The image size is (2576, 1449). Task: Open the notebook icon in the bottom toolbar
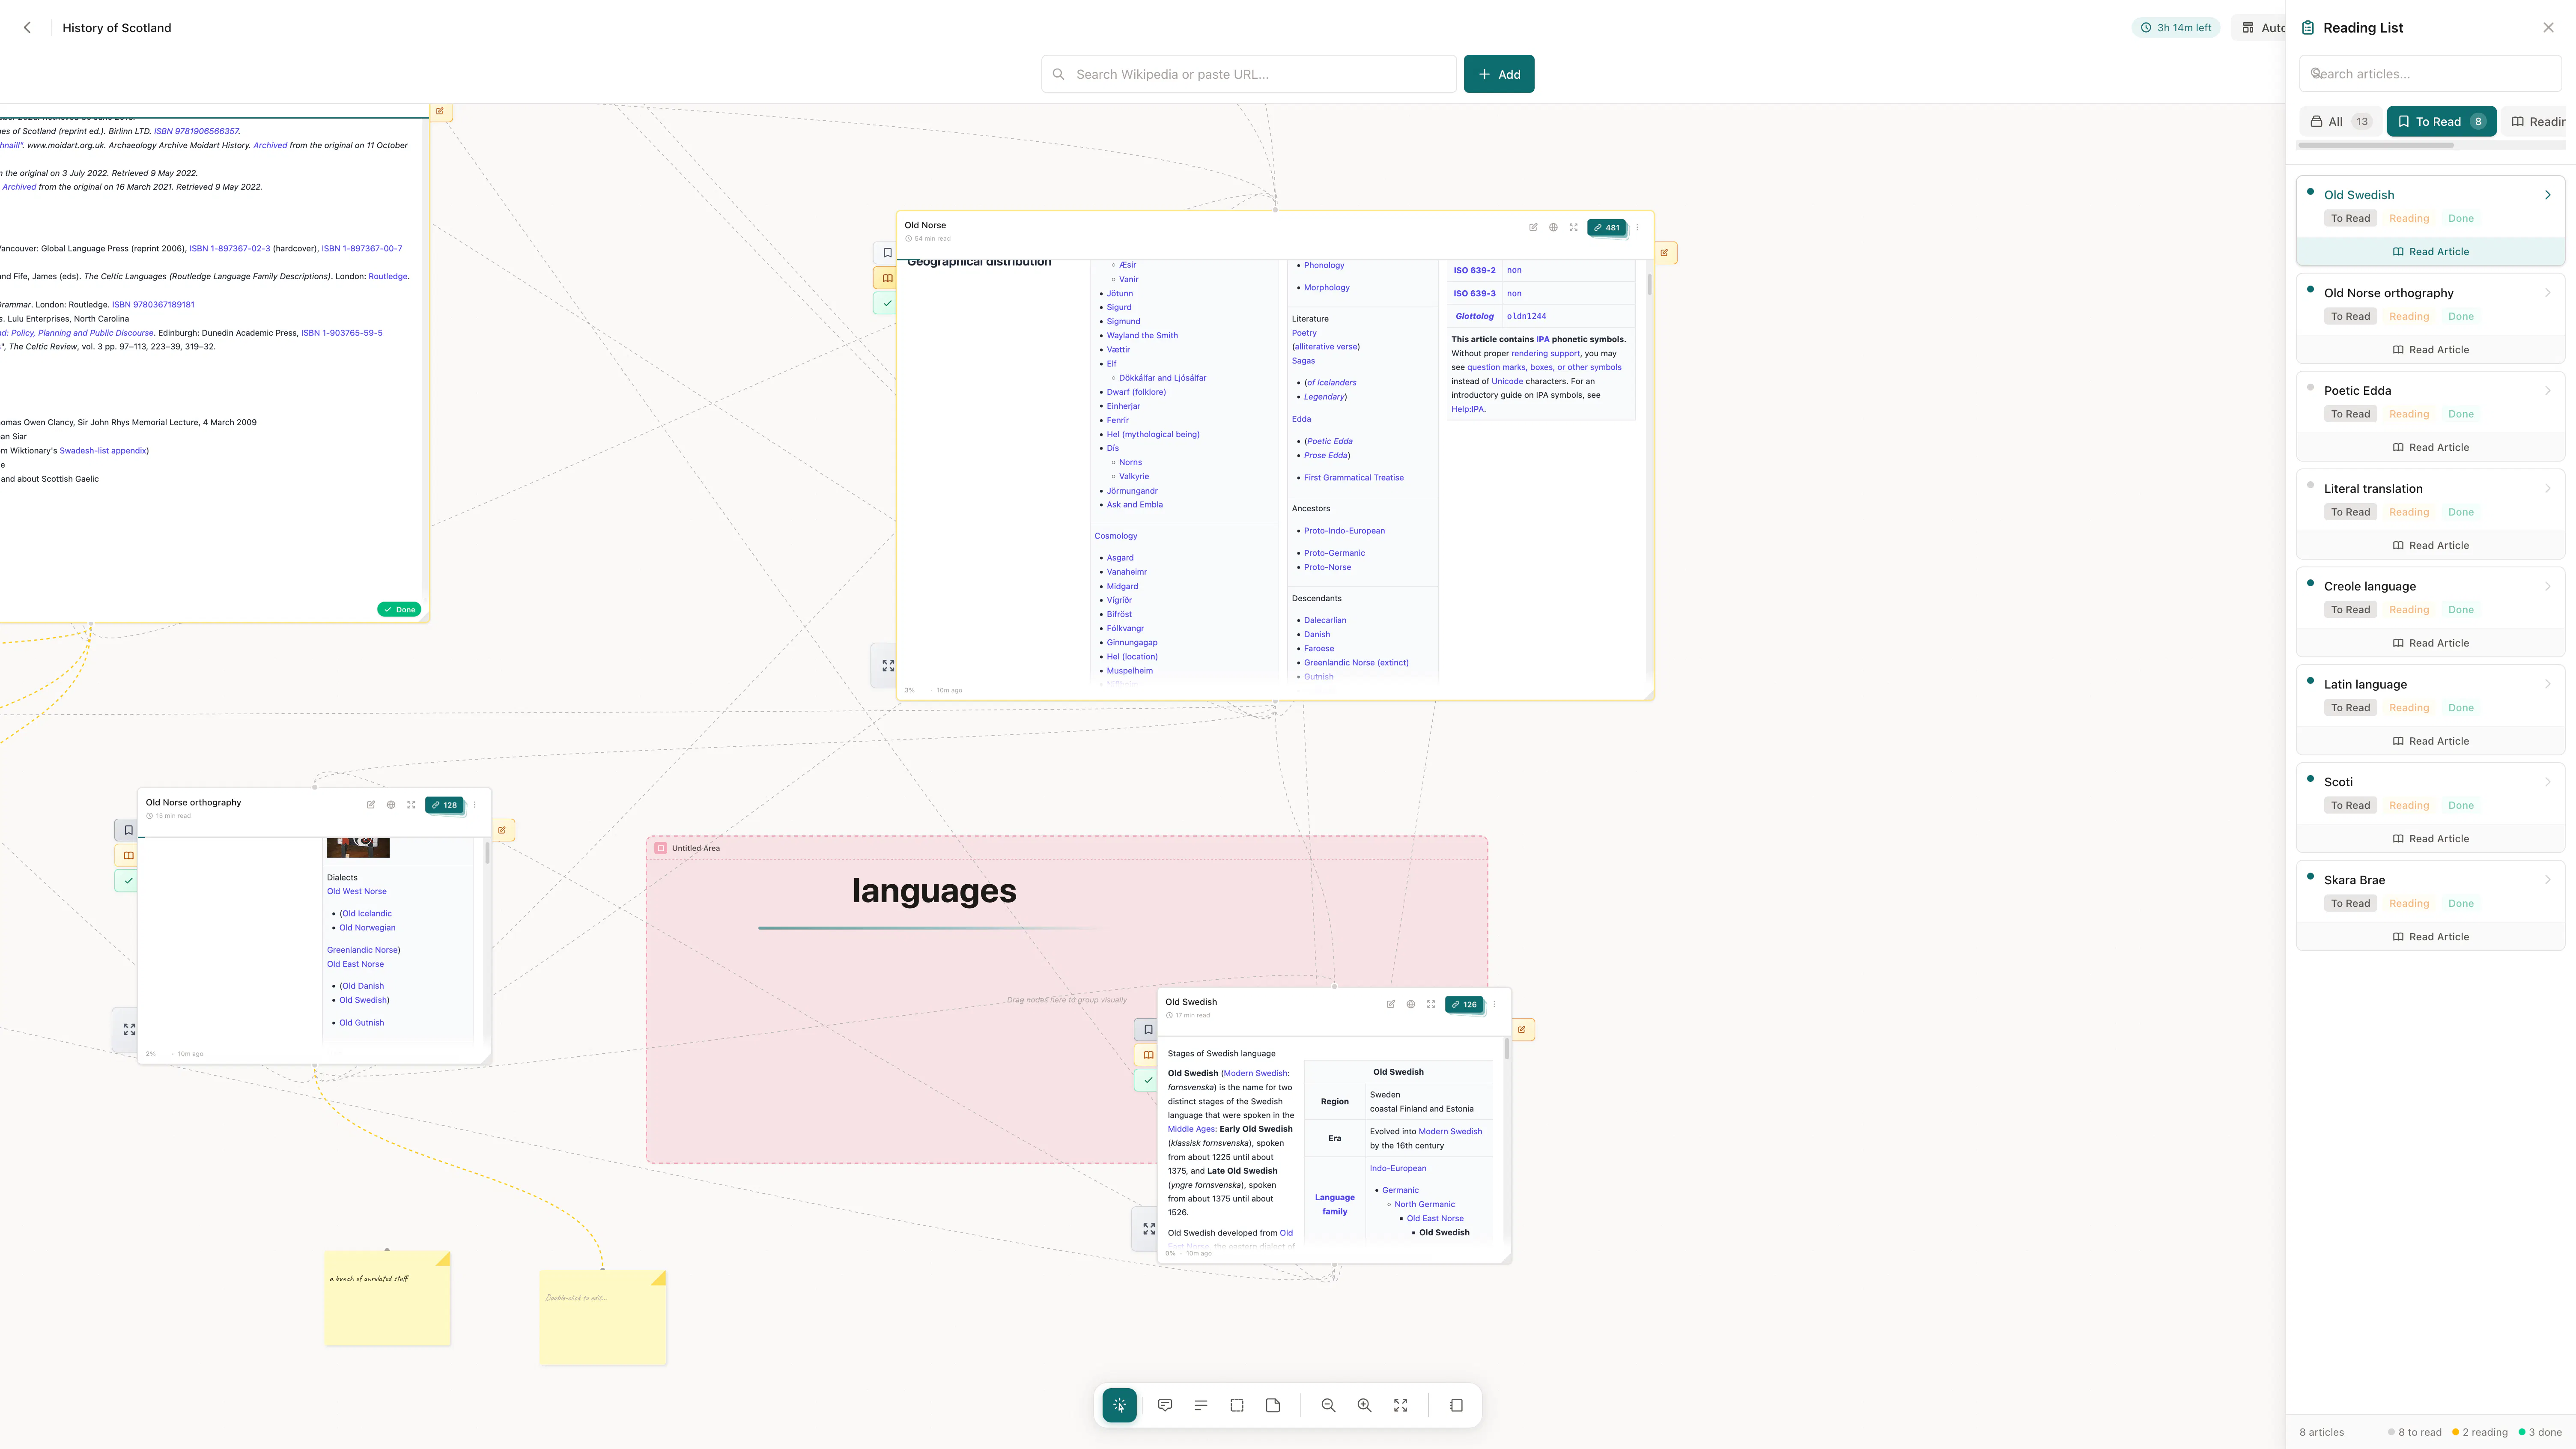pos(1456,1405)
